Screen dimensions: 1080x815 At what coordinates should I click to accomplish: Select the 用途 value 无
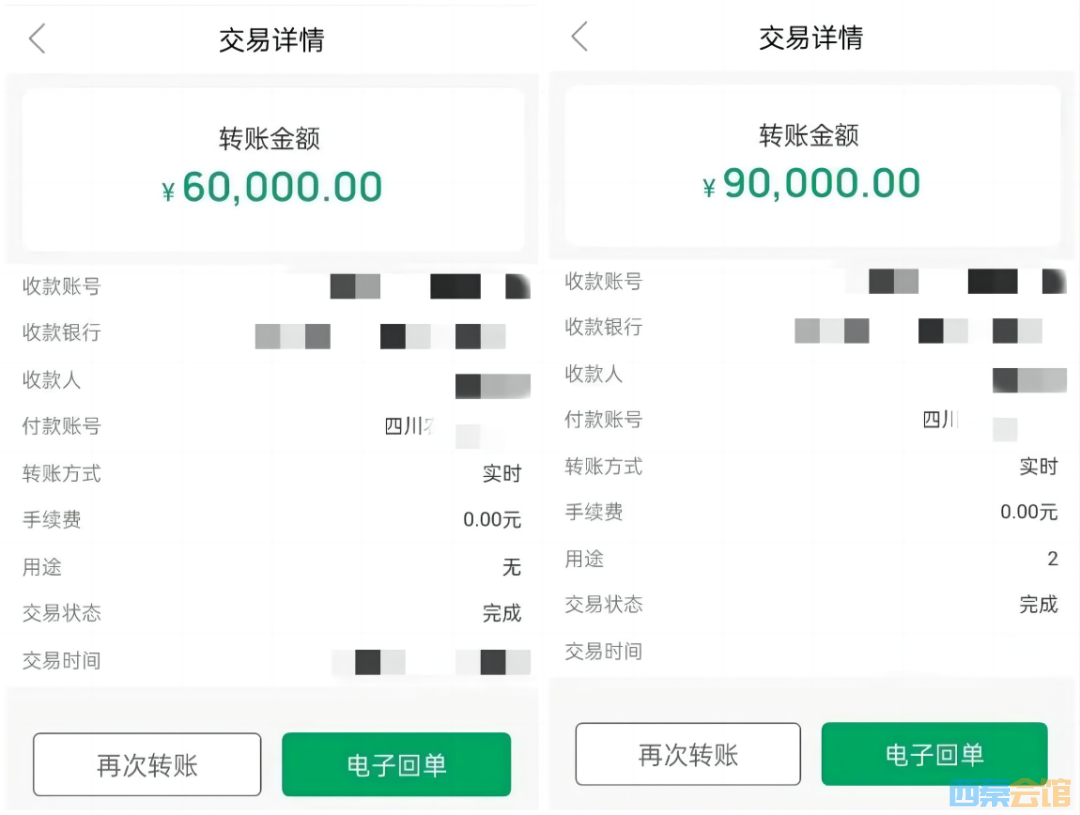(x=512, y=568)
